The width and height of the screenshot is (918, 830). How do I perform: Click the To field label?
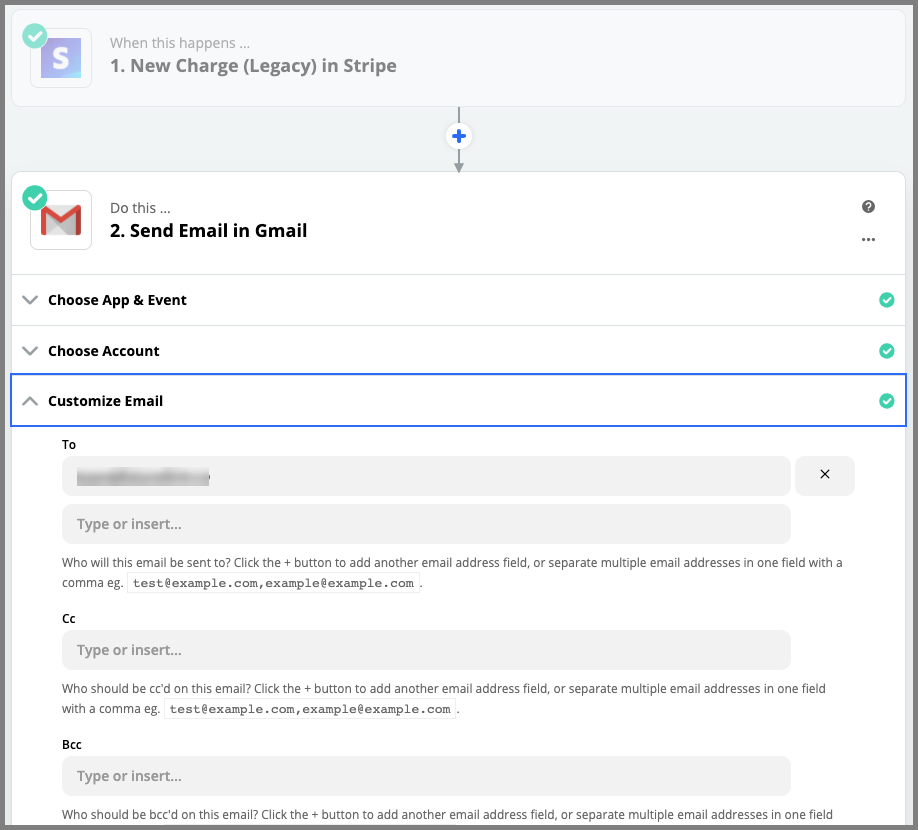tap(69, 445)
